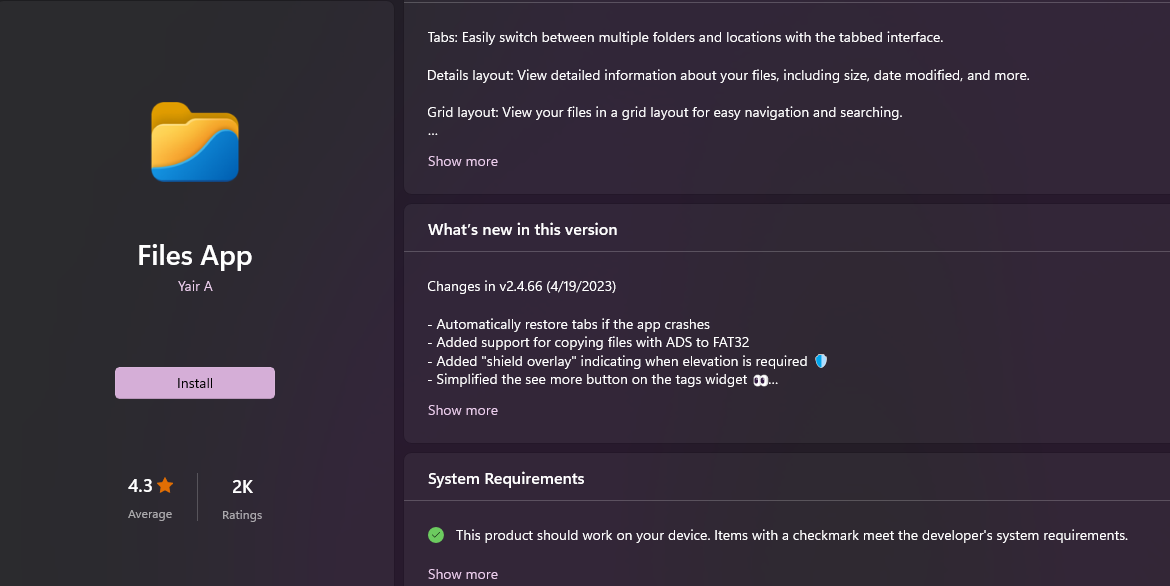Screen dimensions: 1170x586
Task: Click the Files App title text
Action: click(x=195, y=256)
